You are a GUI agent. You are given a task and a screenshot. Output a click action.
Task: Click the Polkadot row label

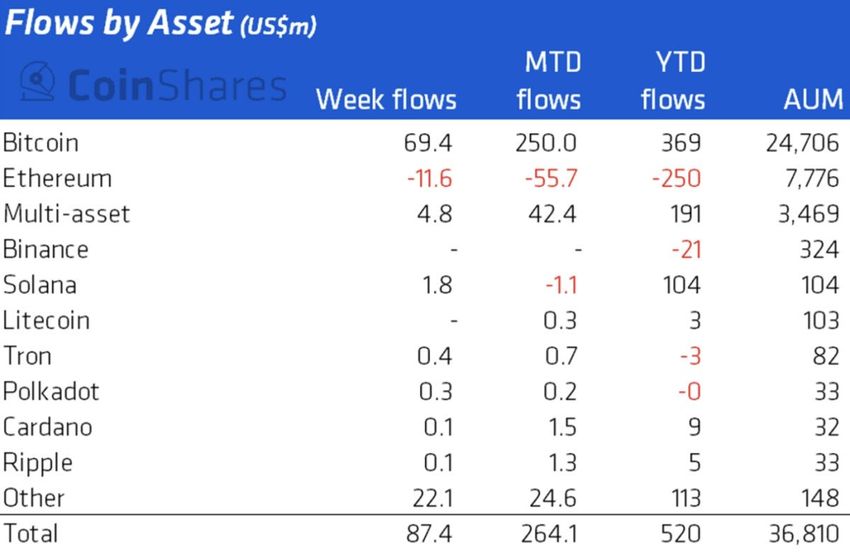coord(51,391)
